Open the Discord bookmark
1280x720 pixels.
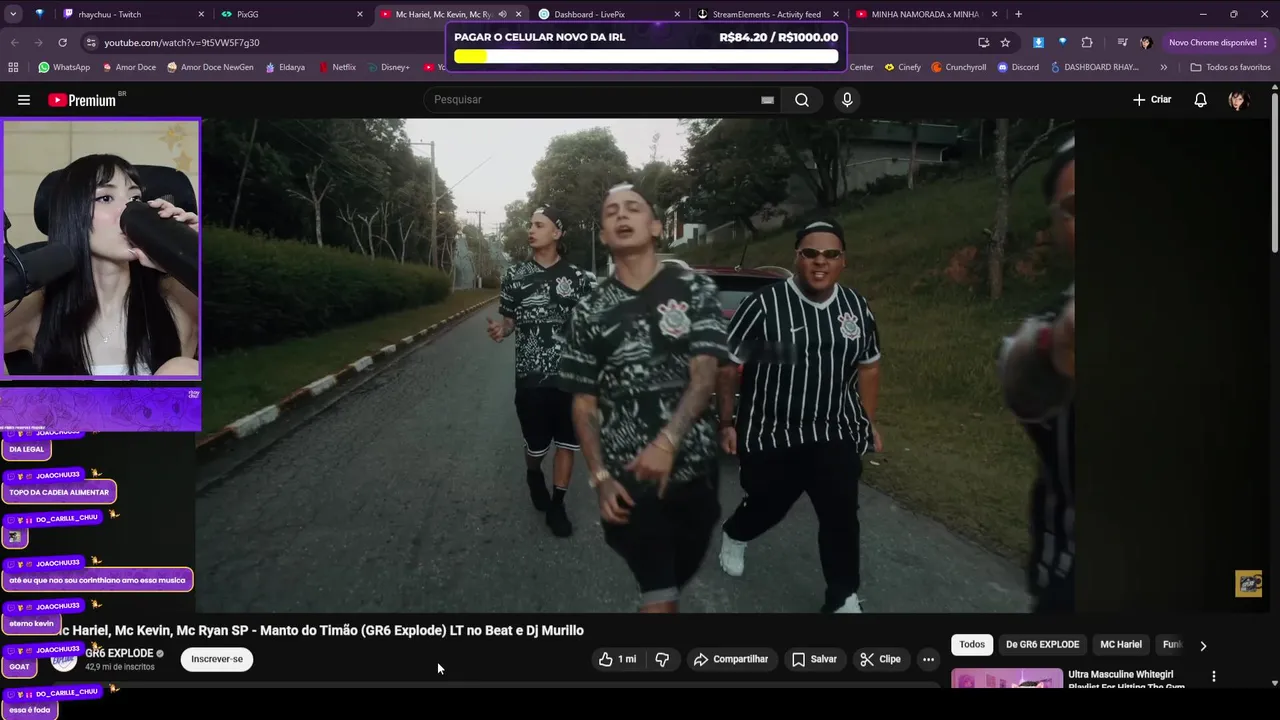click(1018, 67)
